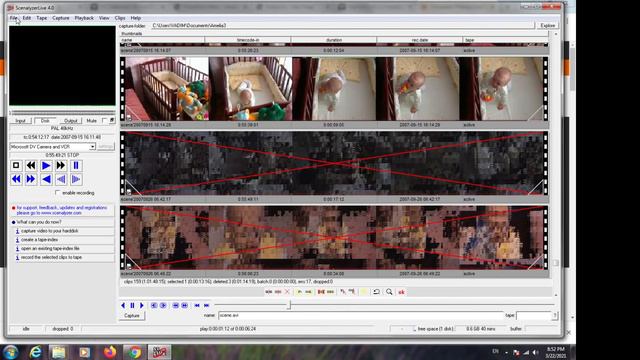Click the clip playback position slider thumb
Image resolution: width=640 pixels, height=360 pixels.
pos(289,305)
